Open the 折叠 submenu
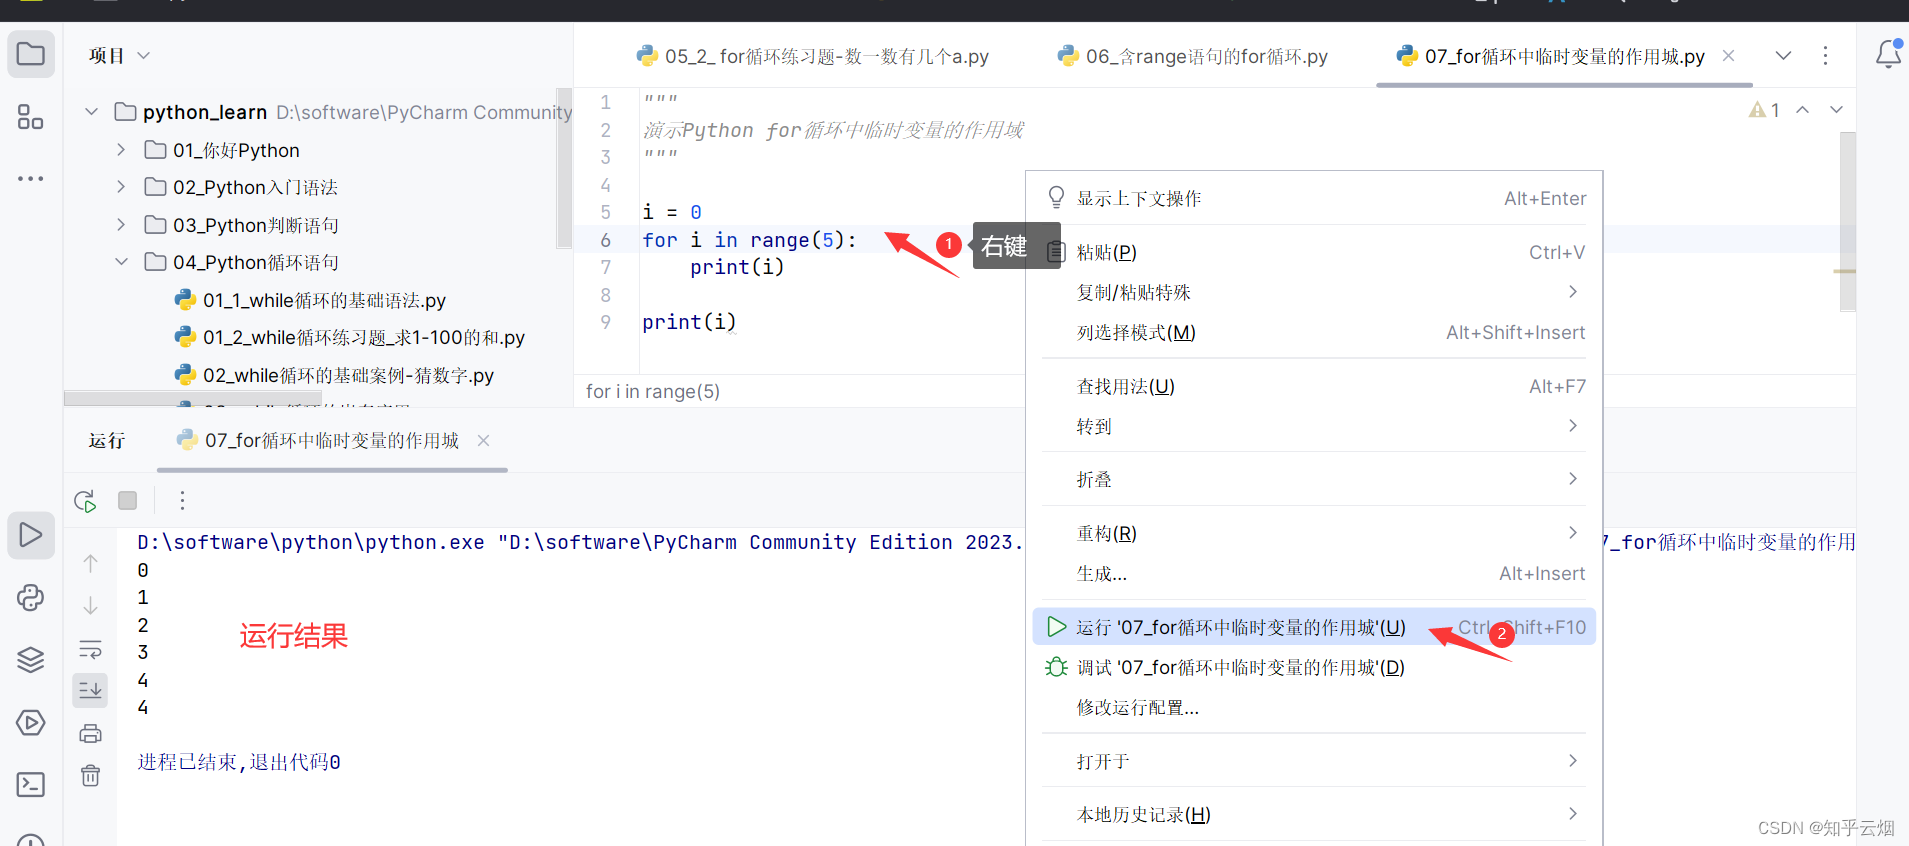 pos(1314,479)
